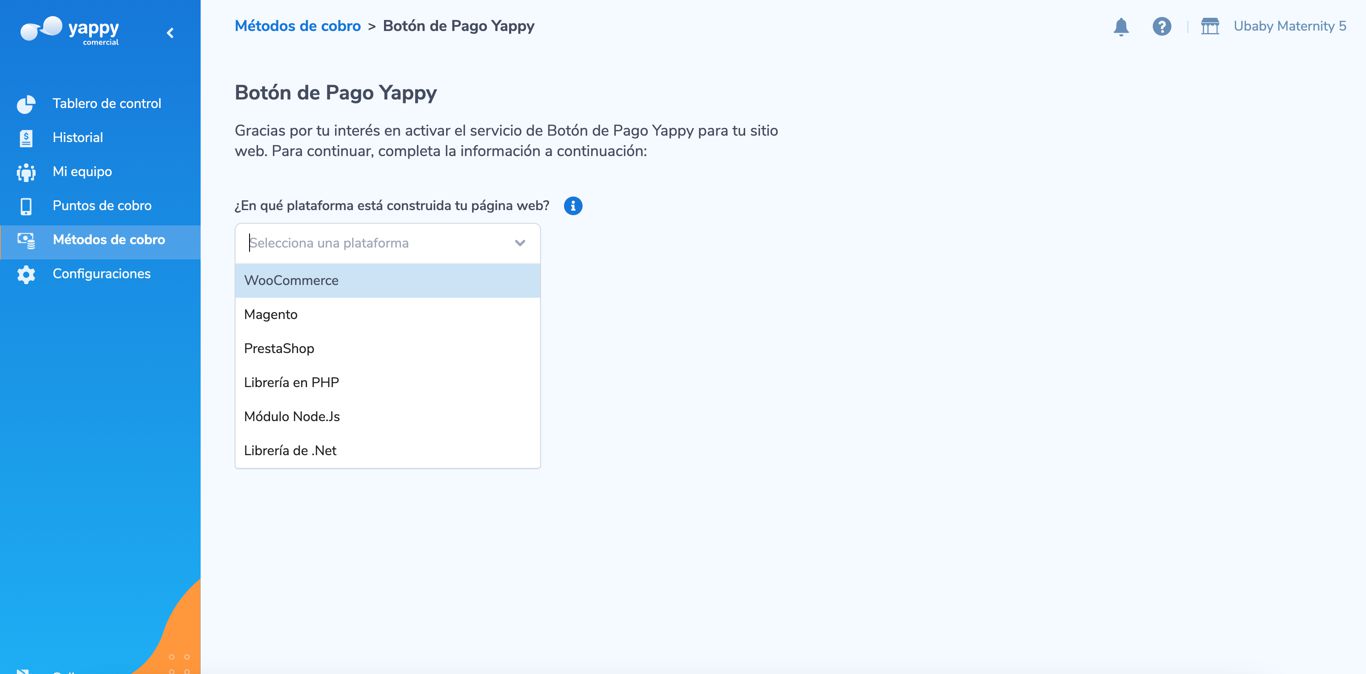Click the Selecciona una plataforma field
The width and height of the screenshot is (1366, 674).
click(388, 243)
